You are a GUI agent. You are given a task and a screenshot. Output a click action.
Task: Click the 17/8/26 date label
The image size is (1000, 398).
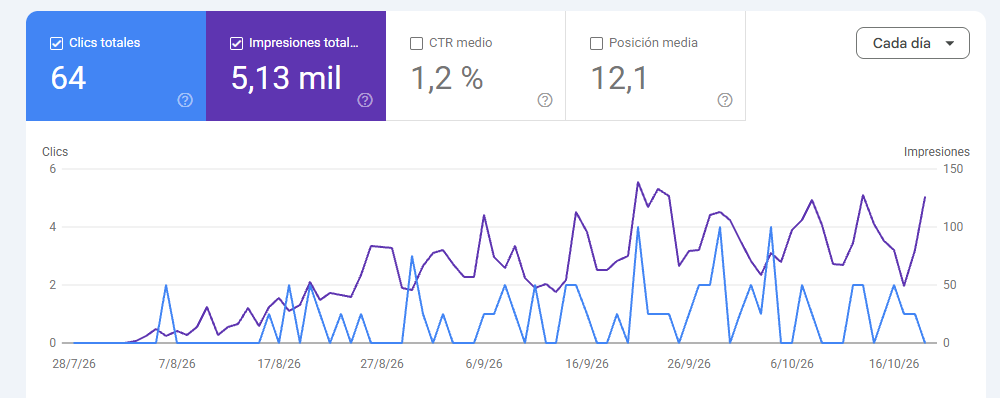pyautogui.click(x=279, y=364)
